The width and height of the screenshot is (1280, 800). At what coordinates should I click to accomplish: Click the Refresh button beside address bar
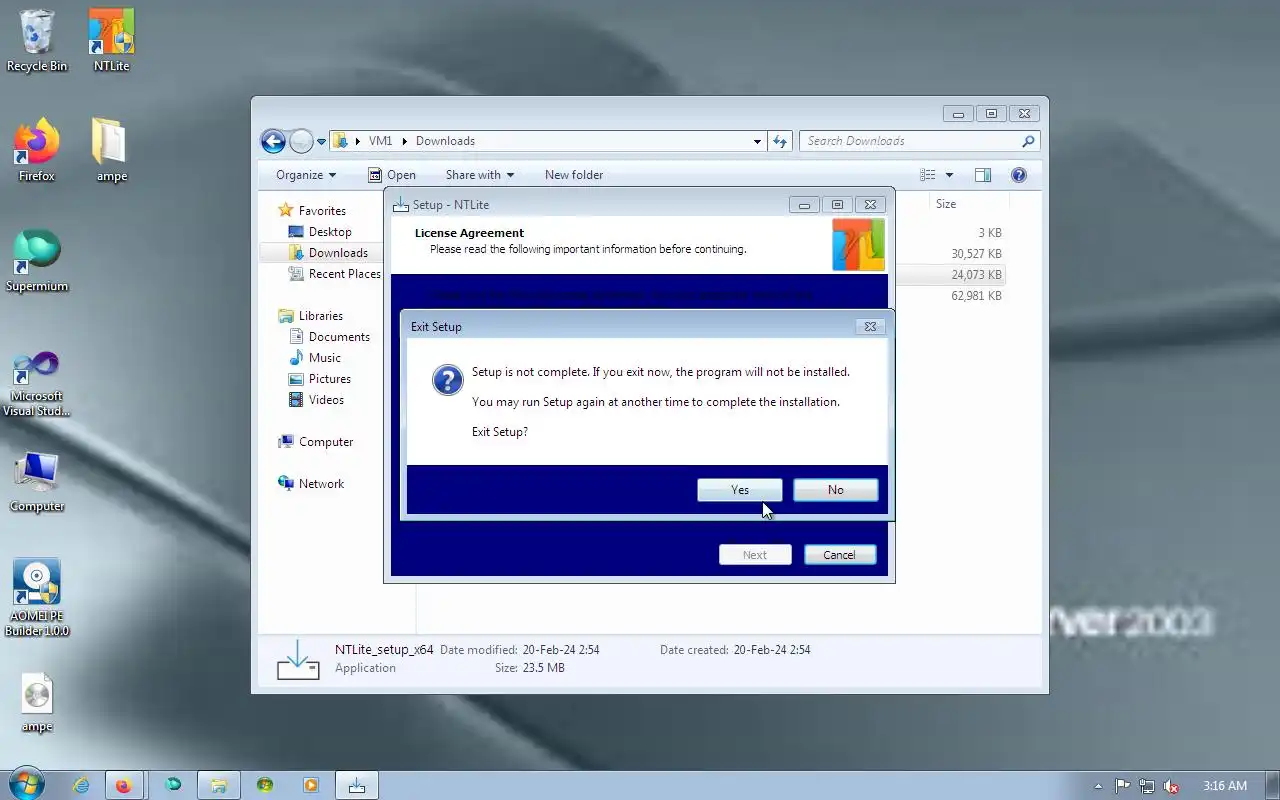781,141
